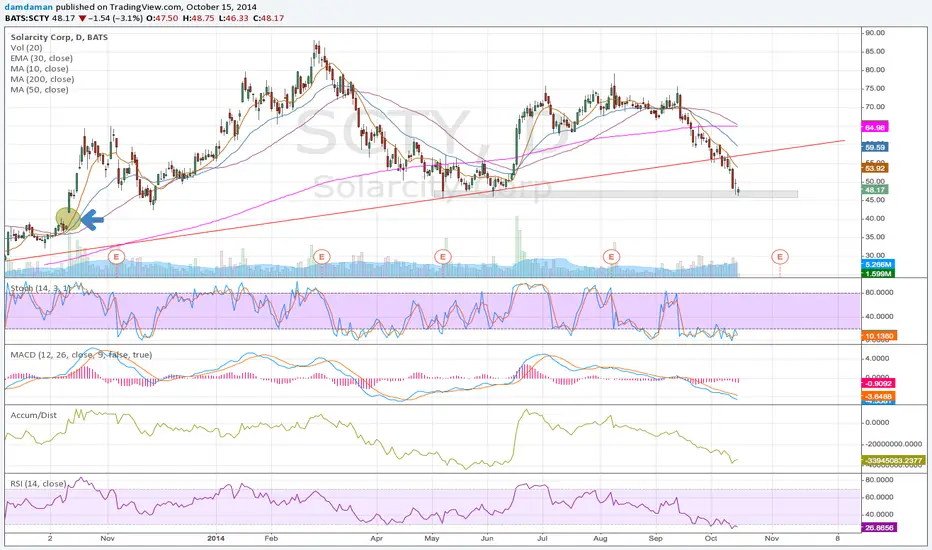Image resolution: width=932 pixels, height=550 pixels.
Task: Select the Stoch (14, 3, 1) pane label
Action: coord(40,288)
